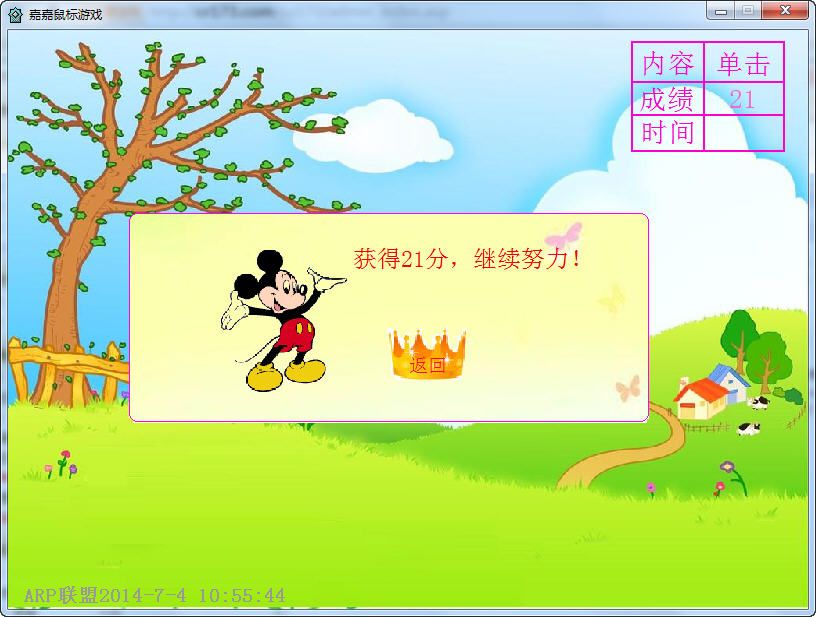Click the empty time value cell
This screenshot has width=816, height=617.
click(744, 133)
